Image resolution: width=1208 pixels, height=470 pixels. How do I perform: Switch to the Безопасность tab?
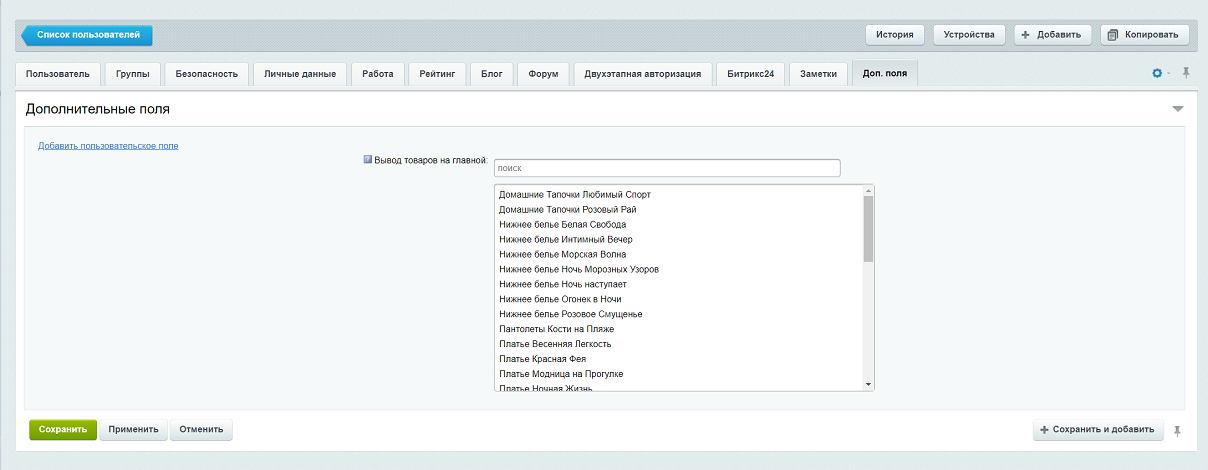point(206,74)
